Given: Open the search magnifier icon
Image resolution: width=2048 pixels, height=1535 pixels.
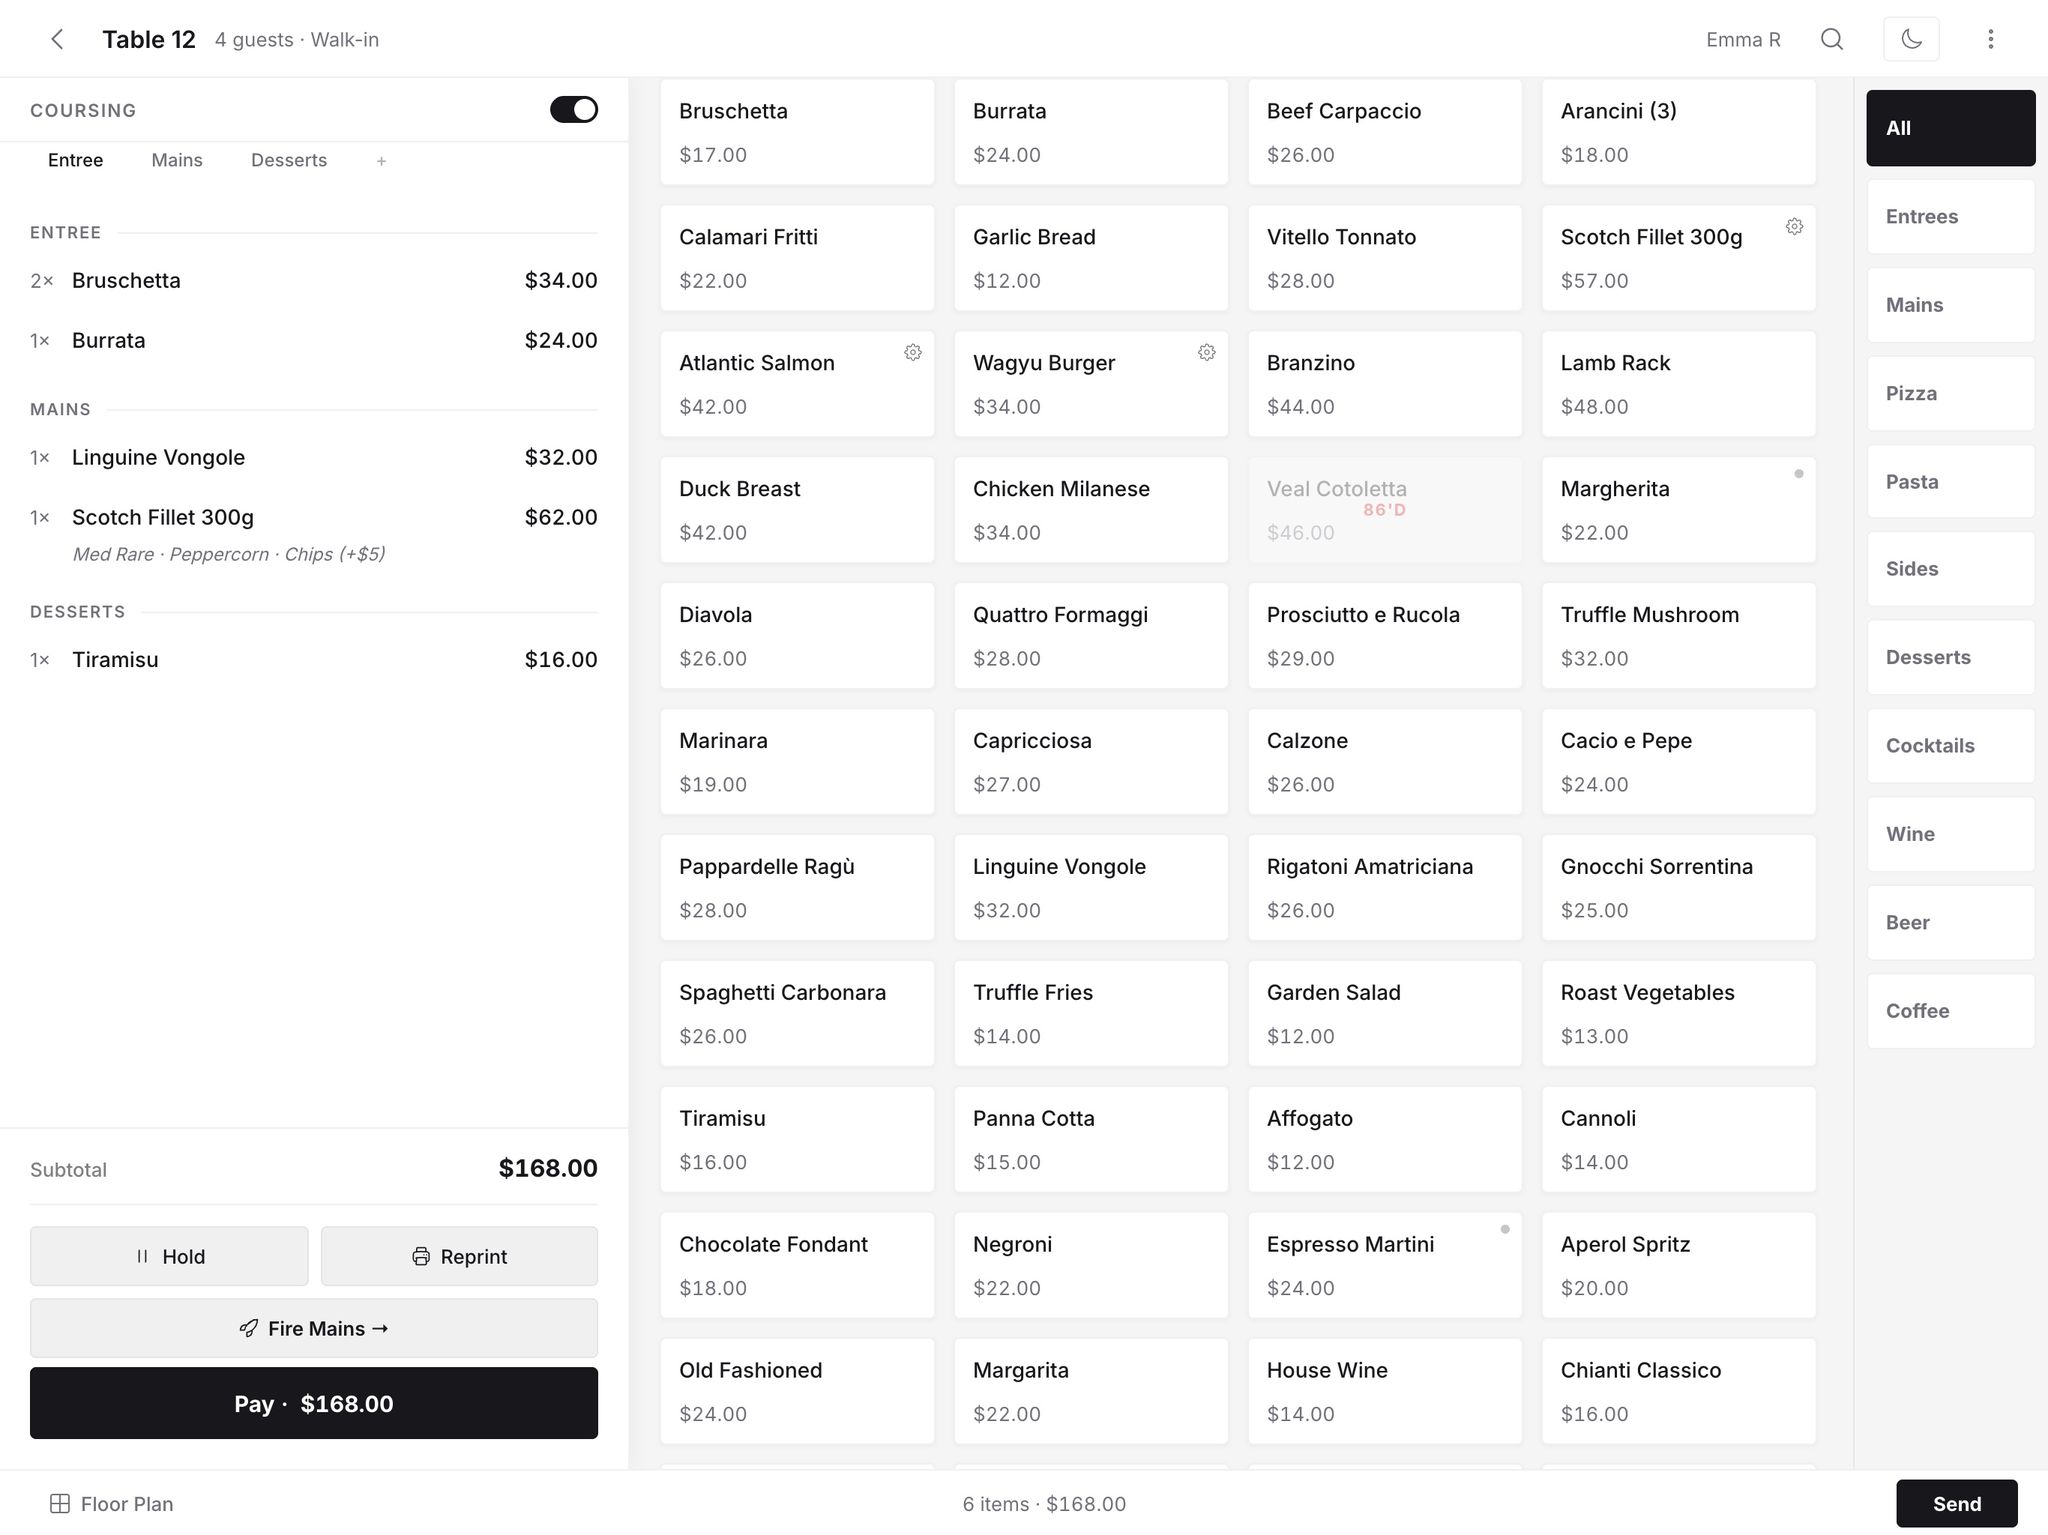Looking at the screenshot, I should click(x=1831, y=39).
